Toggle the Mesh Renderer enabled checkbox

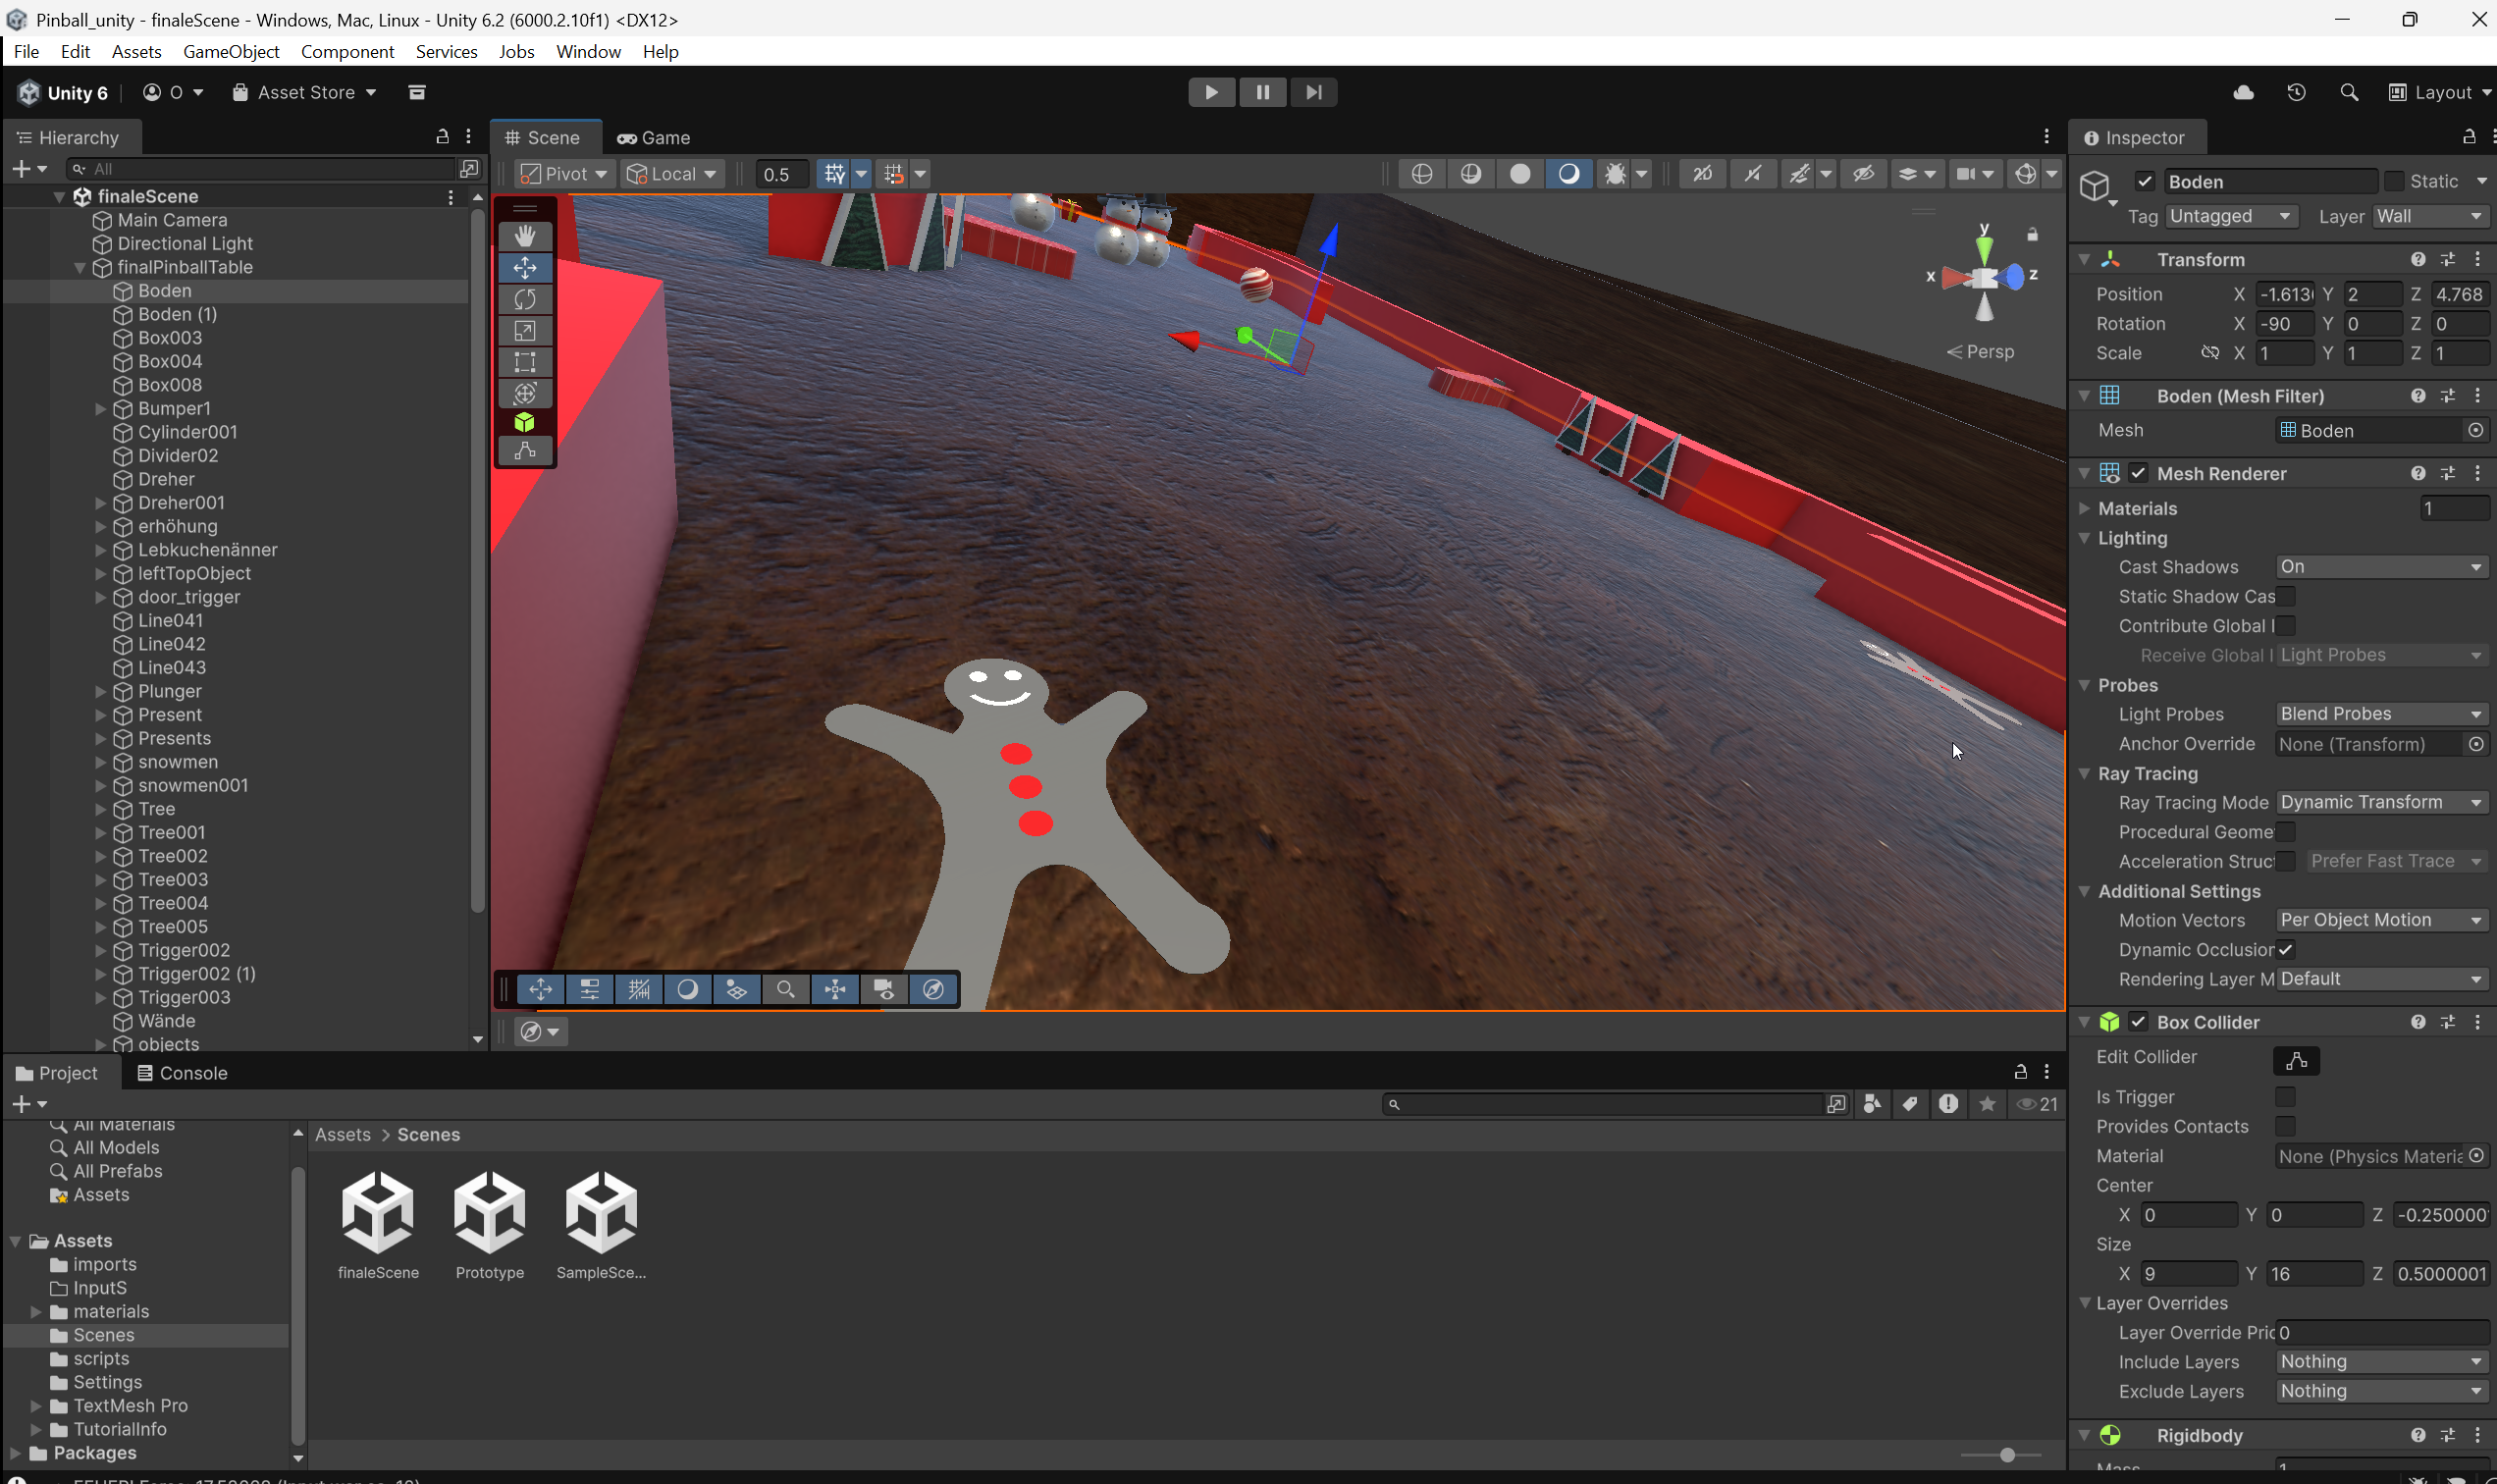(2140, 472)
